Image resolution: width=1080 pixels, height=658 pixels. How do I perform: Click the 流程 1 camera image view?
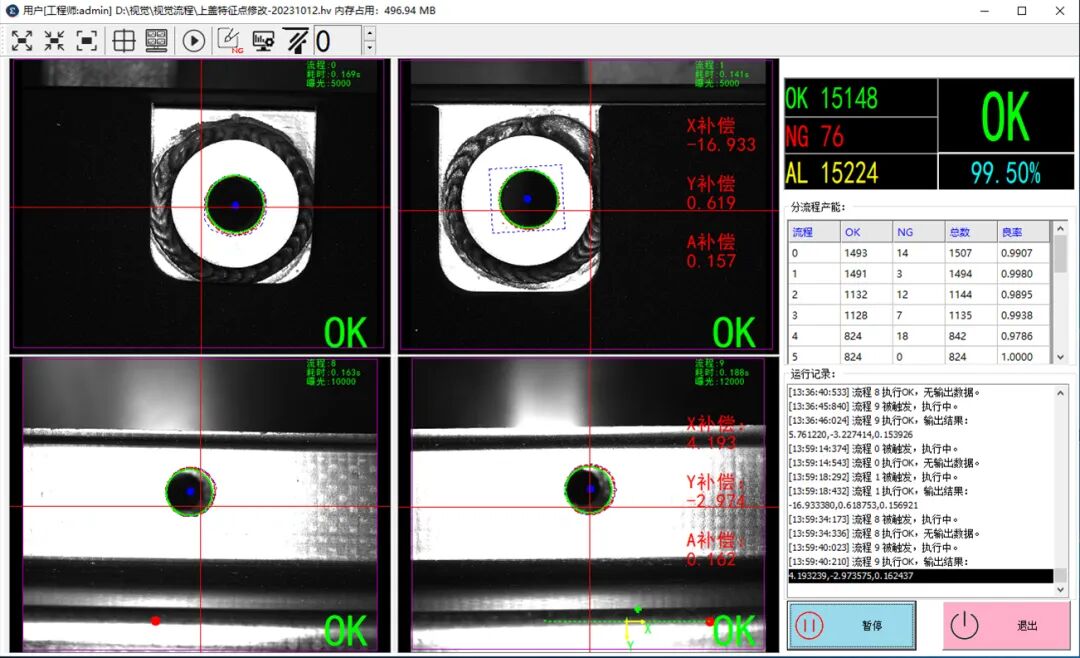[x=589, y=206]
